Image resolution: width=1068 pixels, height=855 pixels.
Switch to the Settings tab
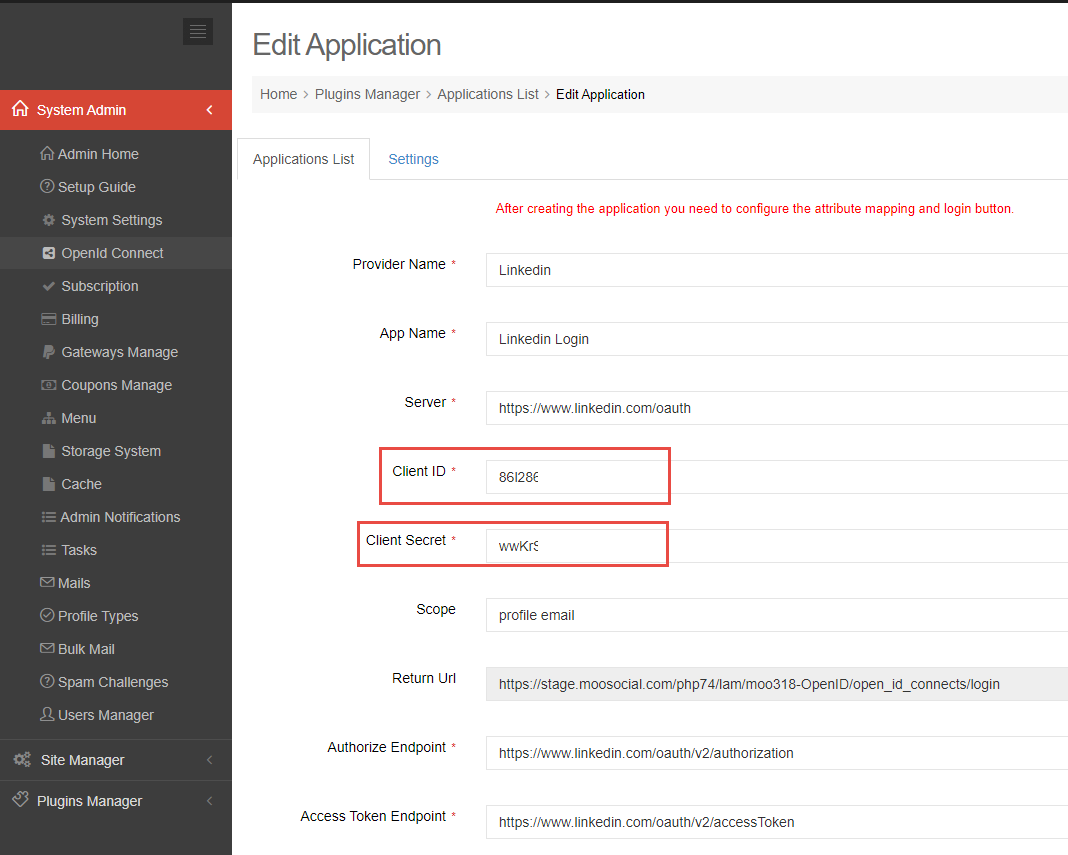[413, 159]
